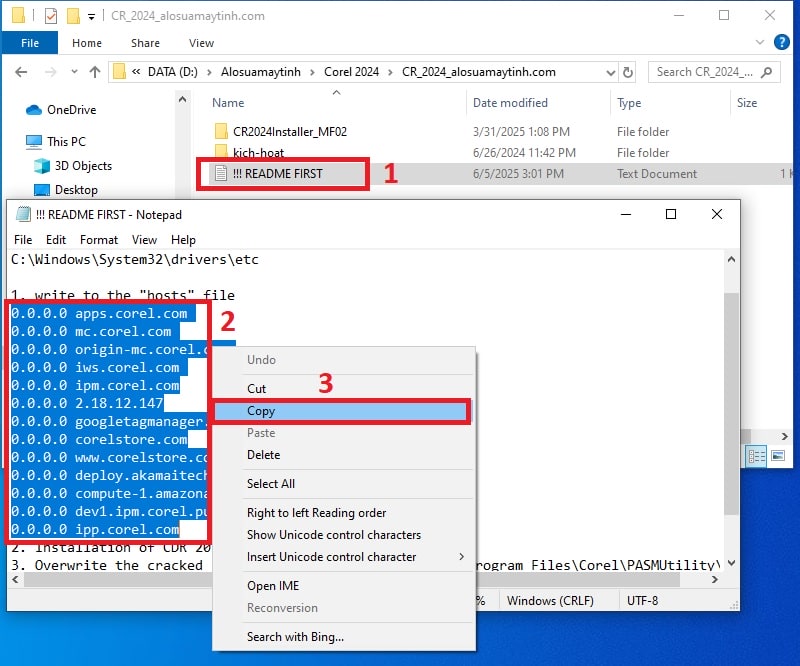The height and width of the screenshot is (666, 800).
Task: Click Alosuamaytinh in the address breadcrumb
Action: (261, 72)
